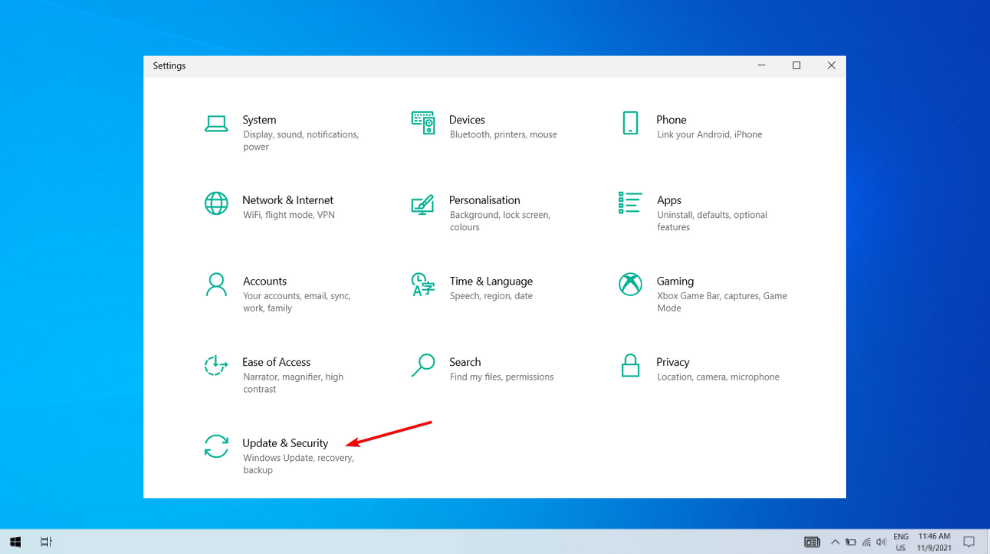This screenshot has width=990, height=554.
Task: Open the Action Center notifications icon
Action: (x=969, y=542)
